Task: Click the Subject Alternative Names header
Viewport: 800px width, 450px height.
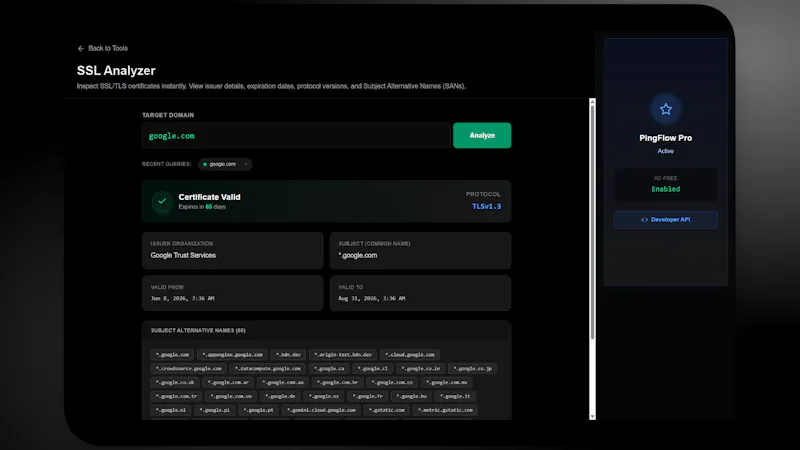Action: click(x=198, y=331)
